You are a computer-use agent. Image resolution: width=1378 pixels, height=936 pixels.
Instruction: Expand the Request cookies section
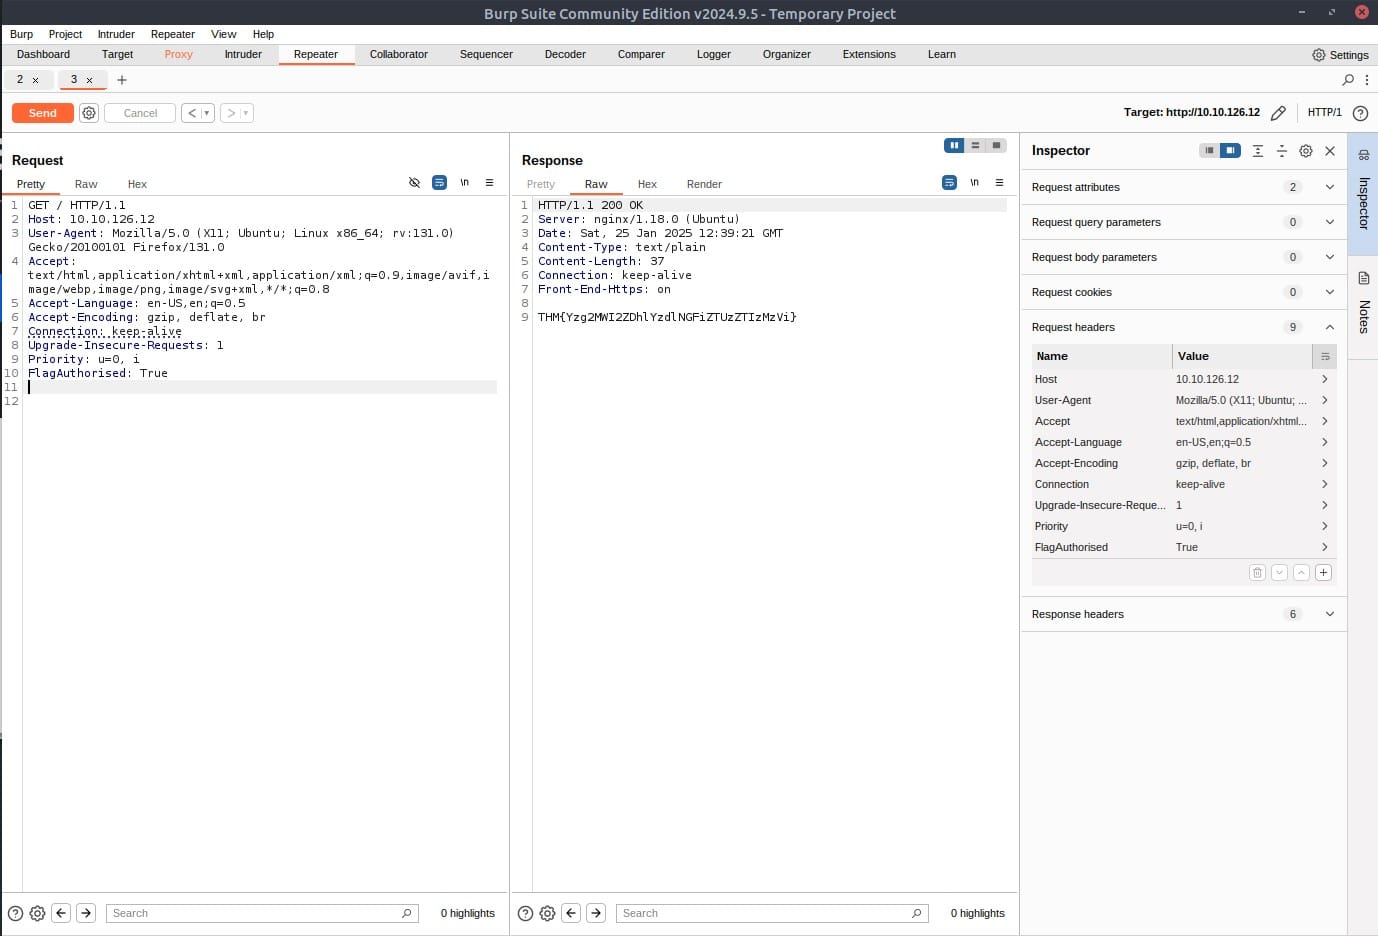point(1329,292)
